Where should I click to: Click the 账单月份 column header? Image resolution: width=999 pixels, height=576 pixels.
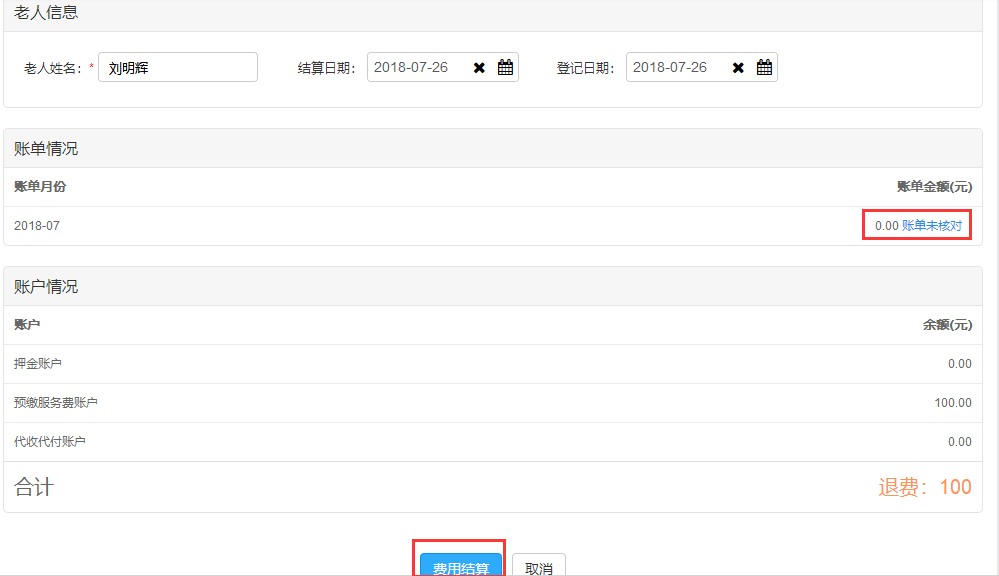(x=40, y=187)
